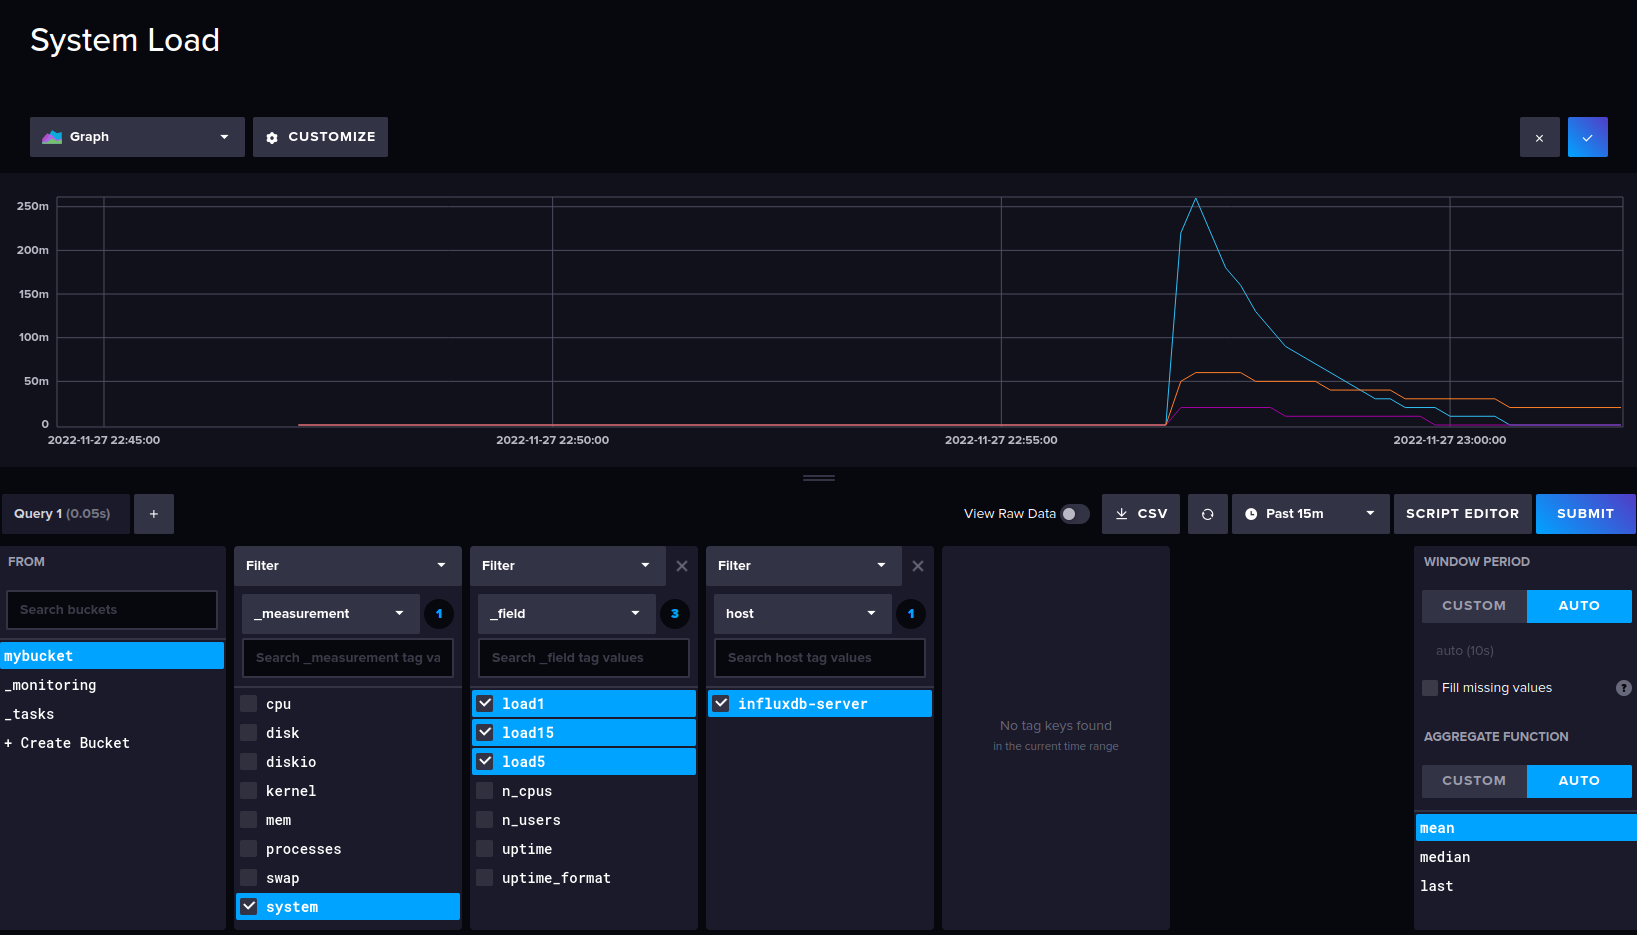Expand the Past 15m time range dropdown
The height and width of the screenshot is (935, 1637).
click(1310, 514)
